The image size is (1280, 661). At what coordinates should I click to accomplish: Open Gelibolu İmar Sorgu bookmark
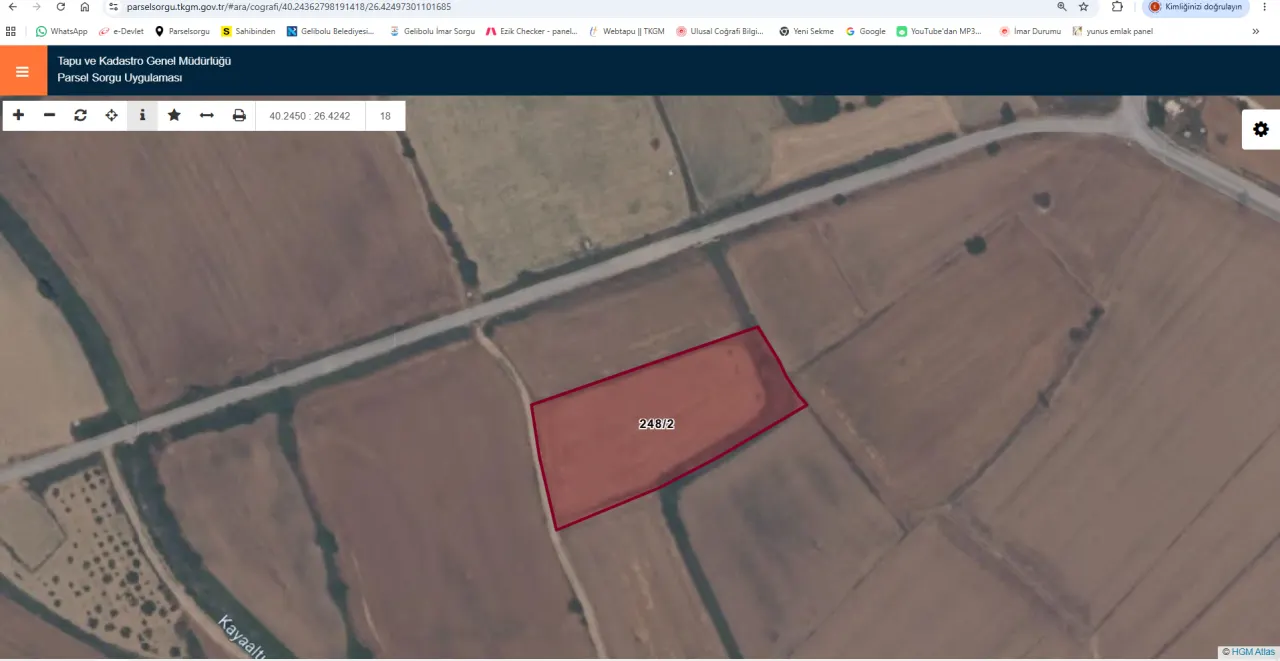(x=432, y=31)
